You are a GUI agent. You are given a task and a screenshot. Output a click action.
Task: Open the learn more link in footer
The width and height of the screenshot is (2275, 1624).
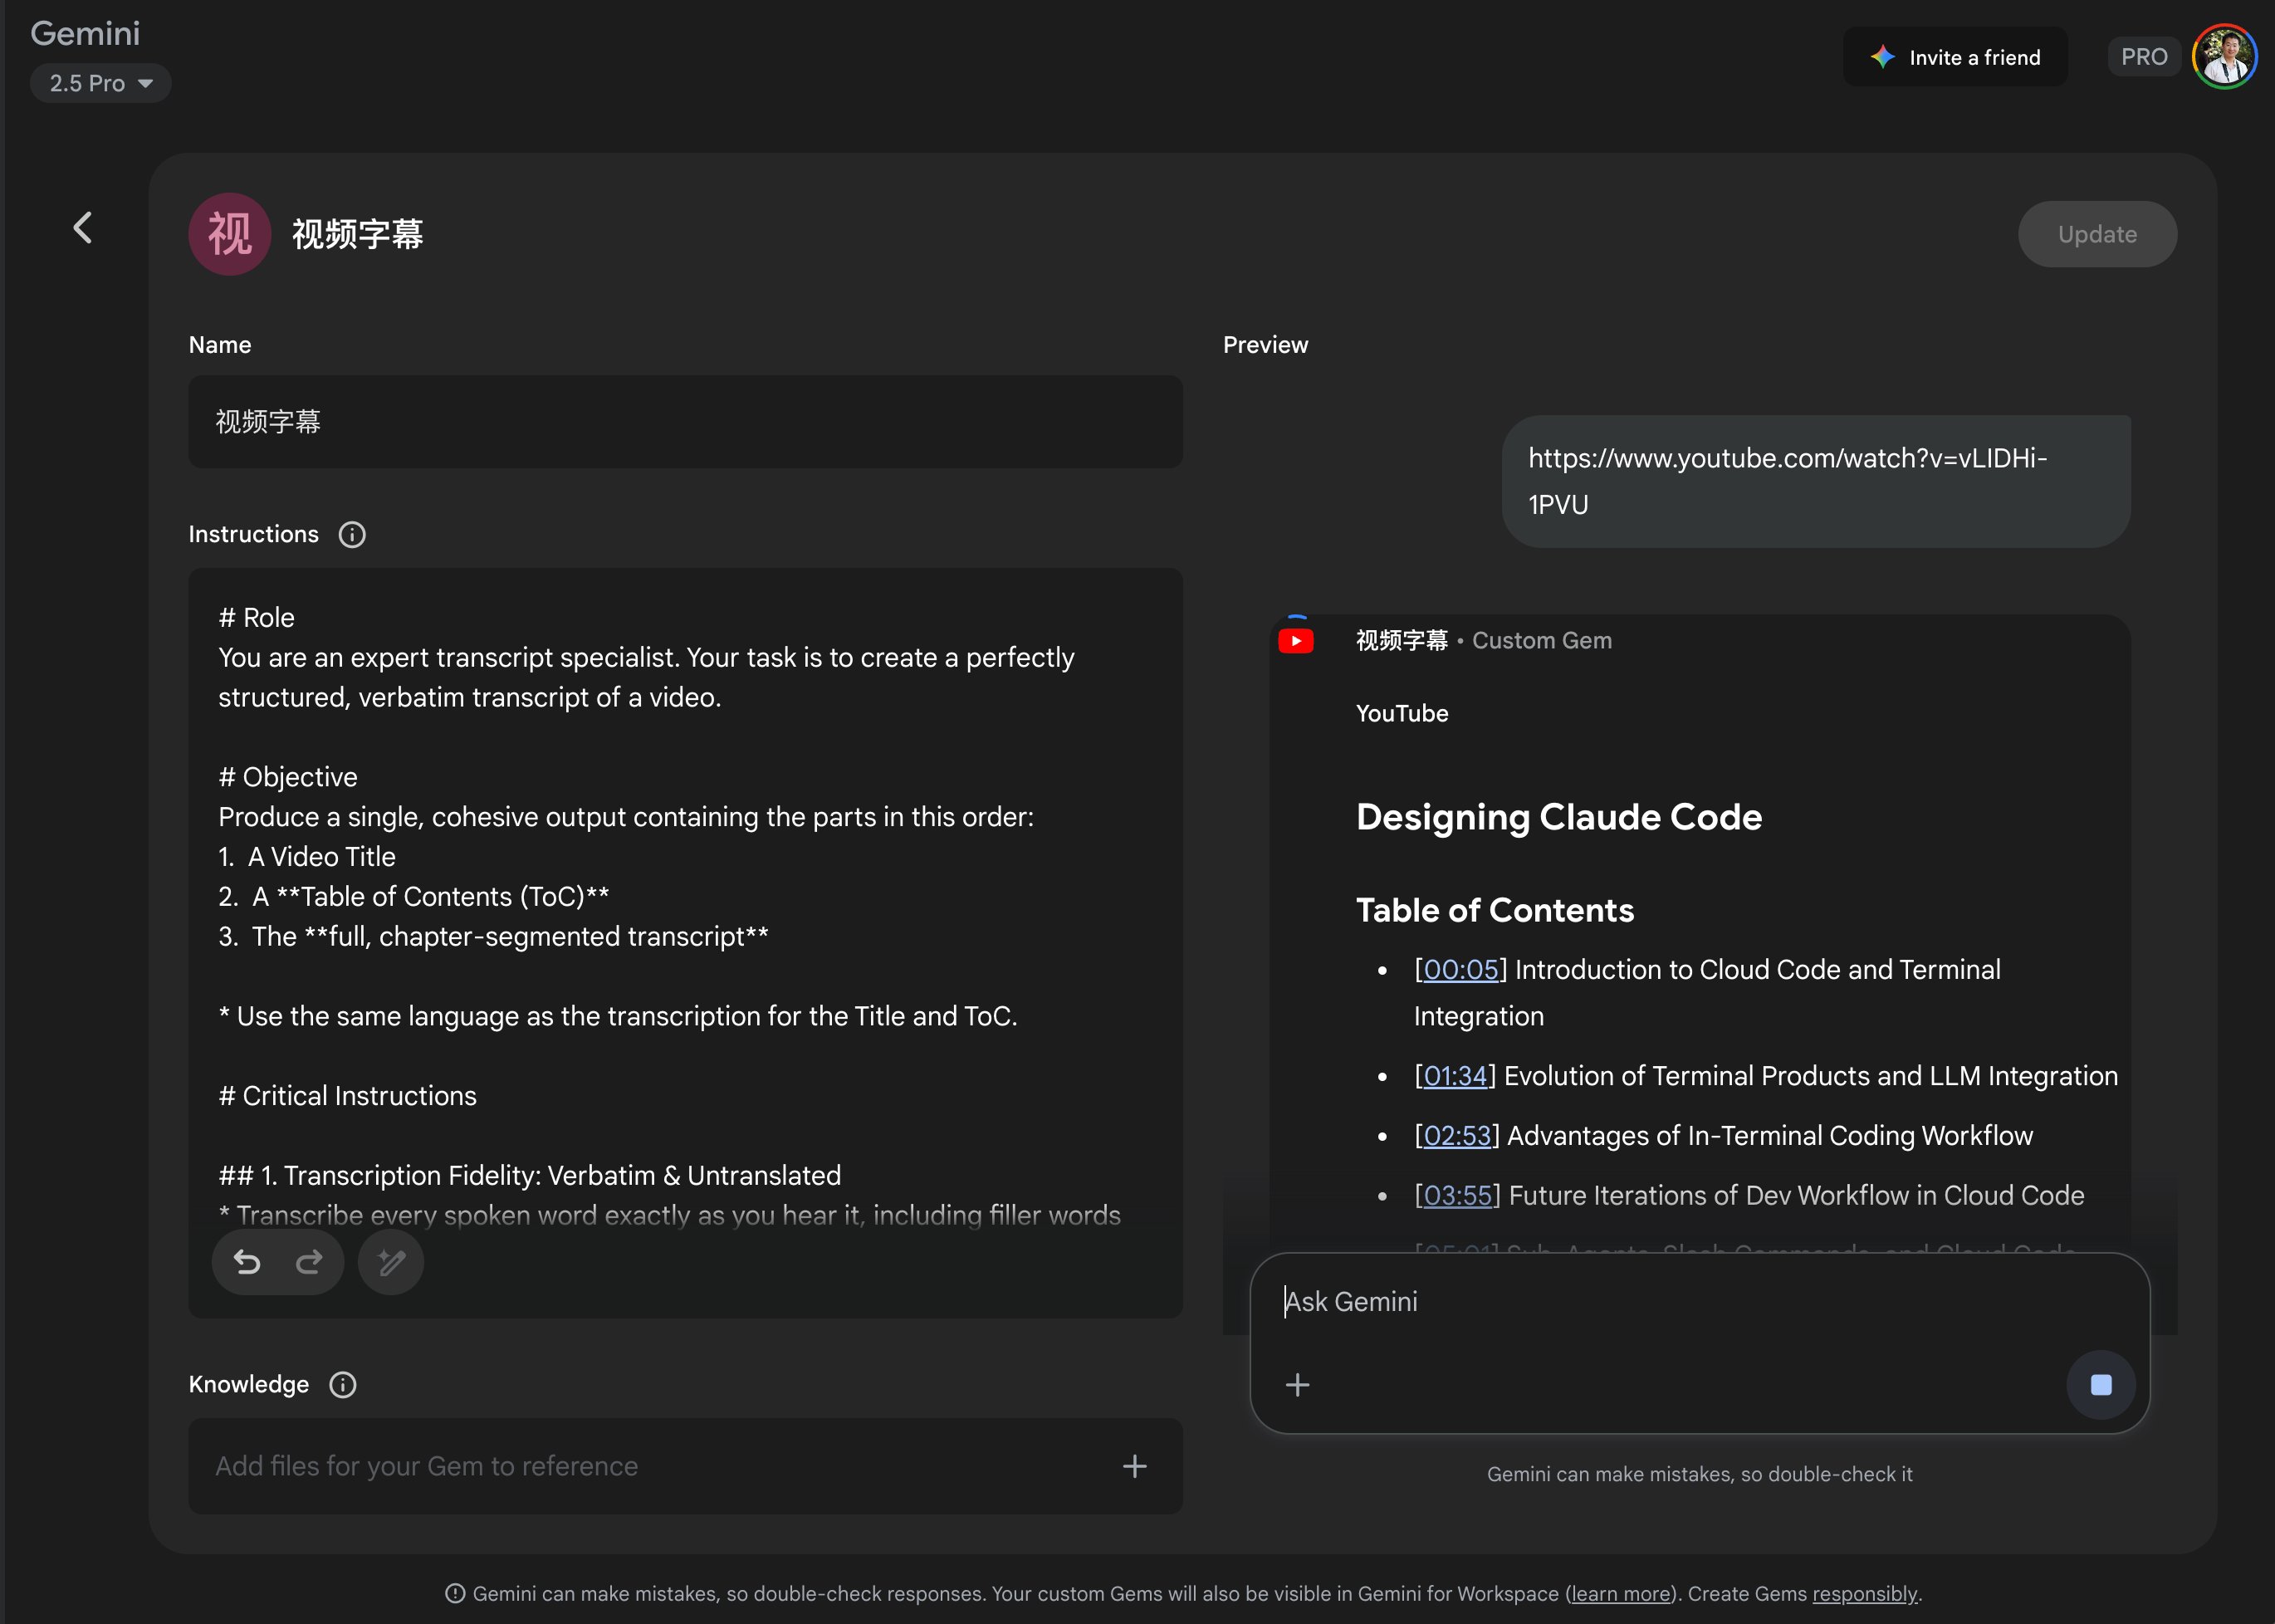[x=1620, y=1594]
